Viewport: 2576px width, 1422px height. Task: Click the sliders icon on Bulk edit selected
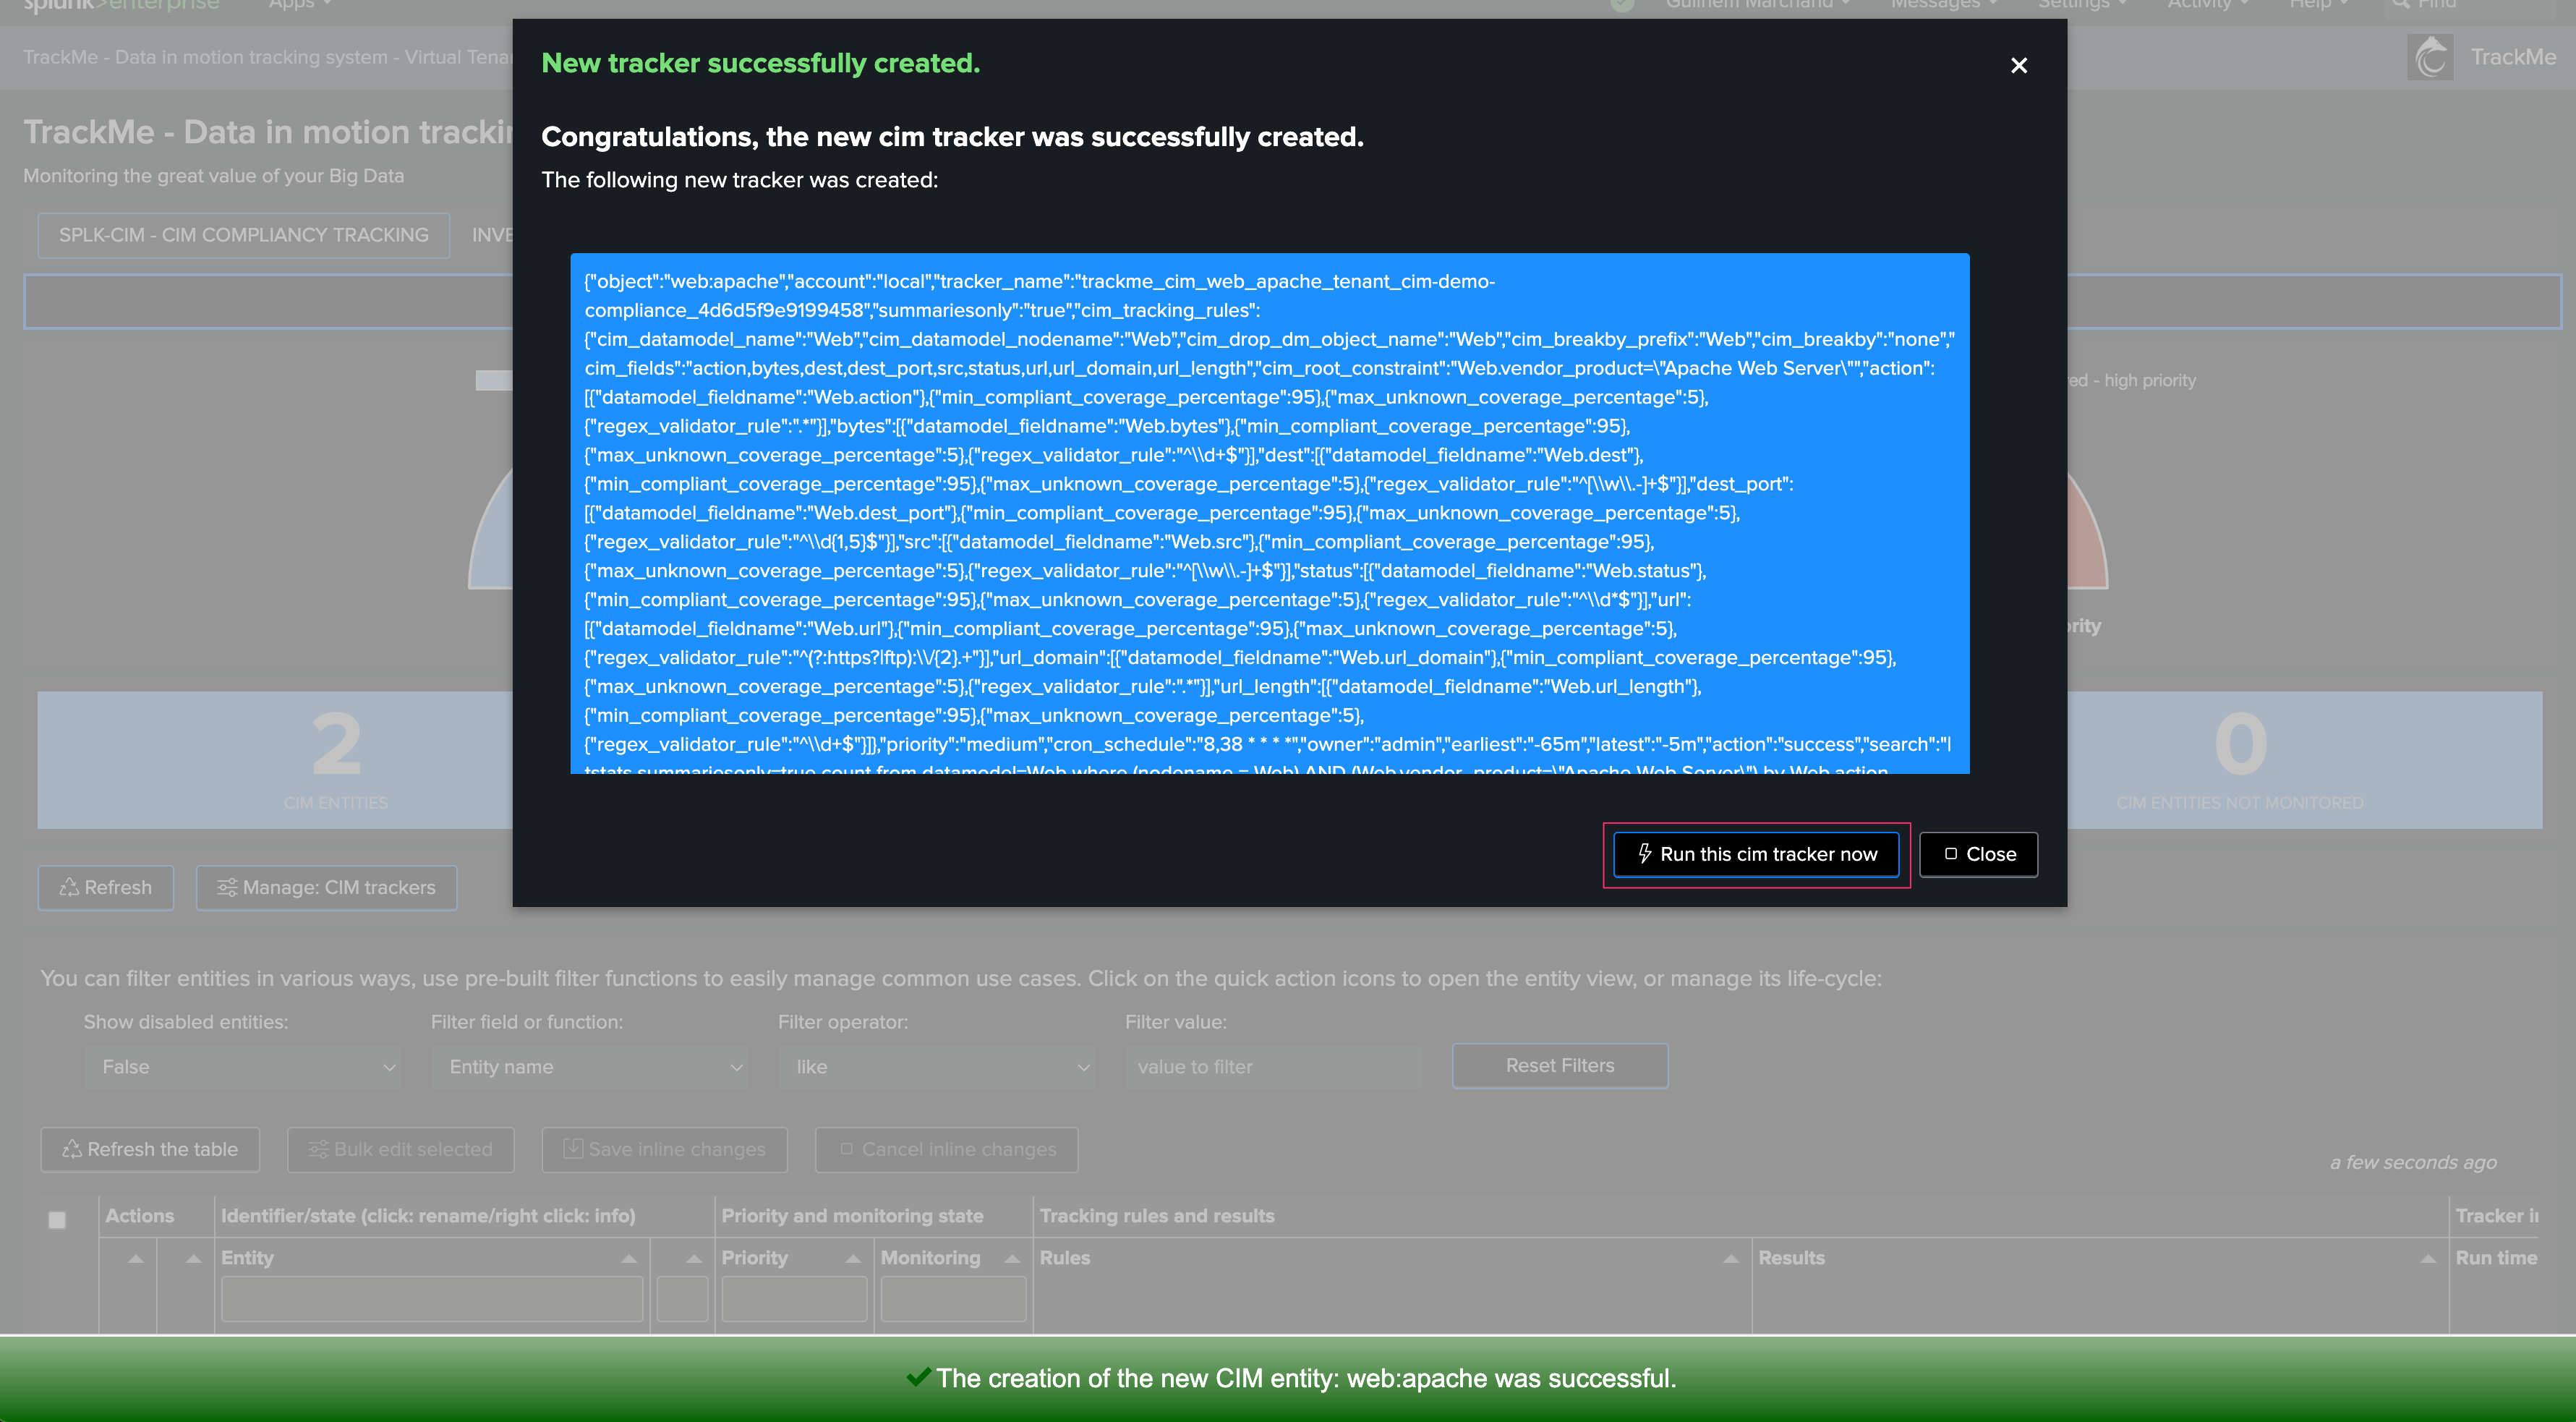coord(318,1149)
